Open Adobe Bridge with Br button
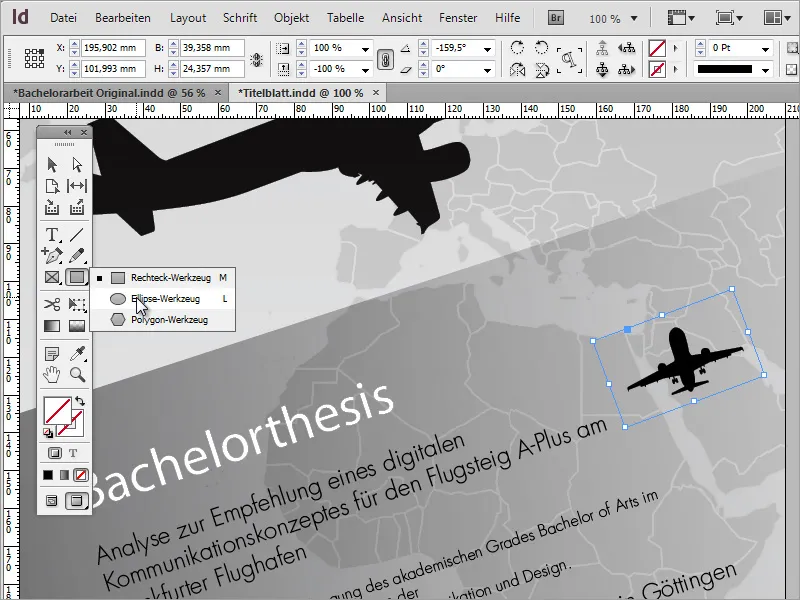Viewport: 800px width, 600px height. (x=556, y=18)
